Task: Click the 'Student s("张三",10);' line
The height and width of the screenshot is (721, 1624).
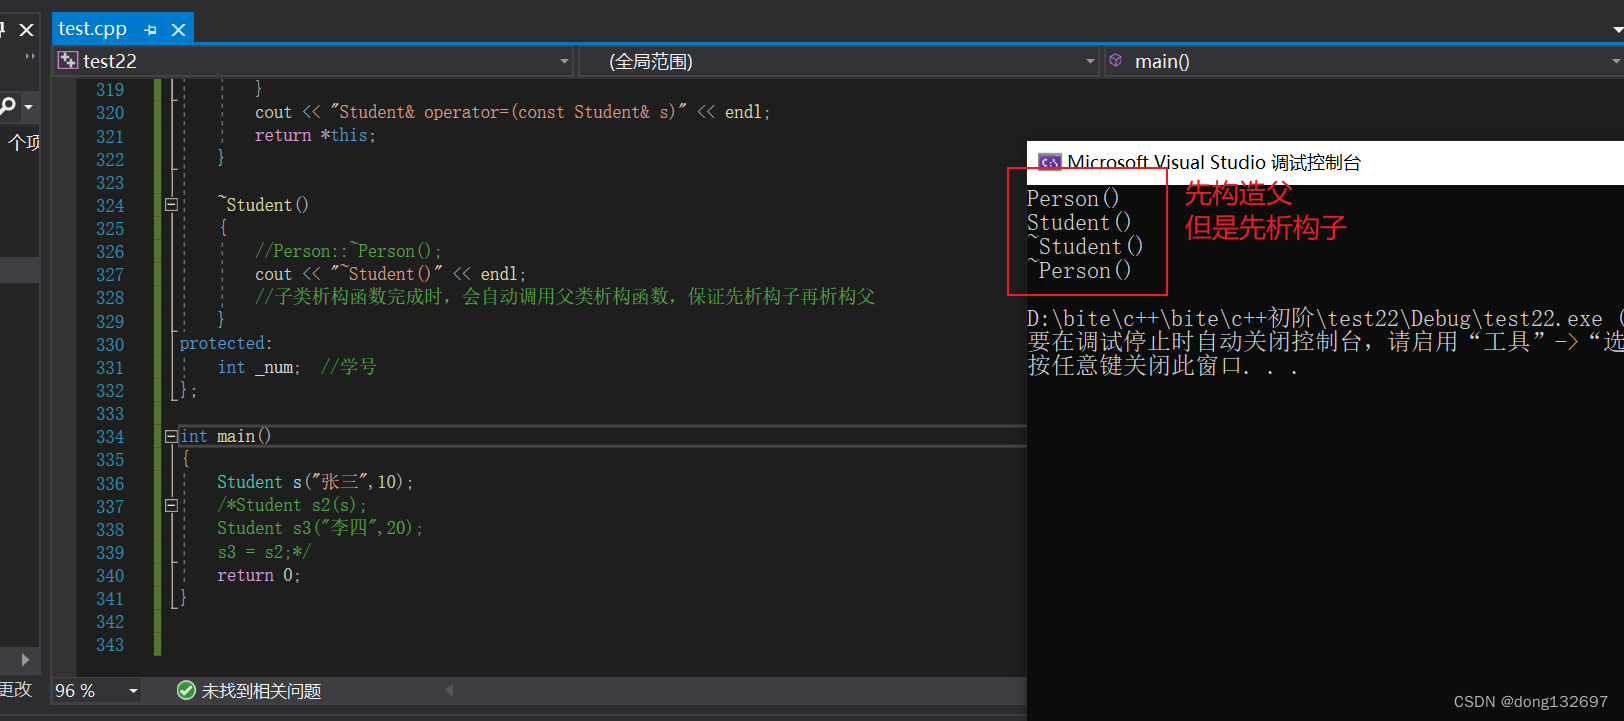Action: (315, 482)
